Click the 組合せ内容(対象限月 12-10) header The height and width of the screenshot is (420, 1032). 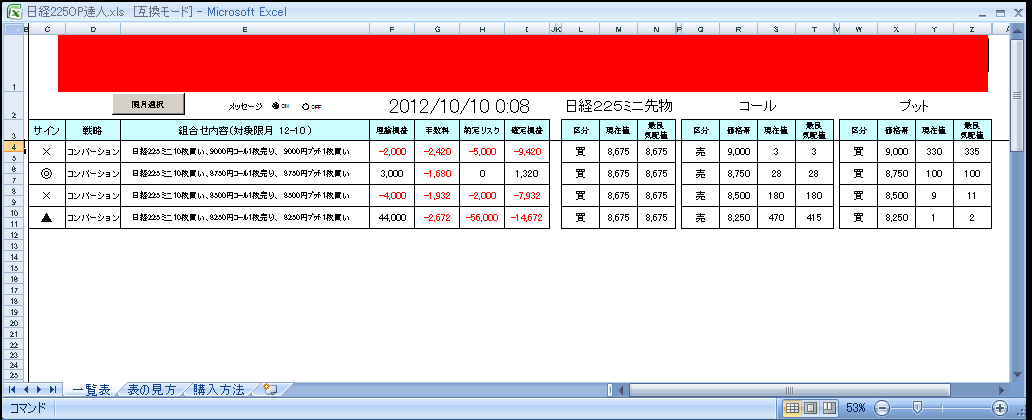click(x=245, y=130)
